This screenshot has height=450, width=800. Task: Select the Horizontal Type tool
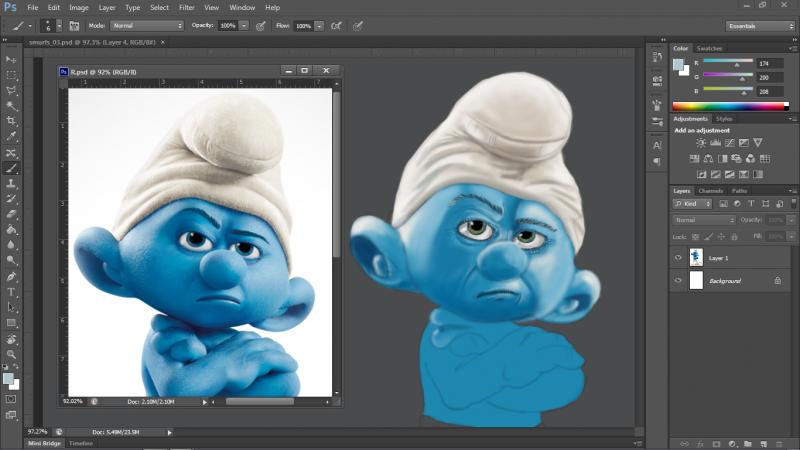point(11,292)
